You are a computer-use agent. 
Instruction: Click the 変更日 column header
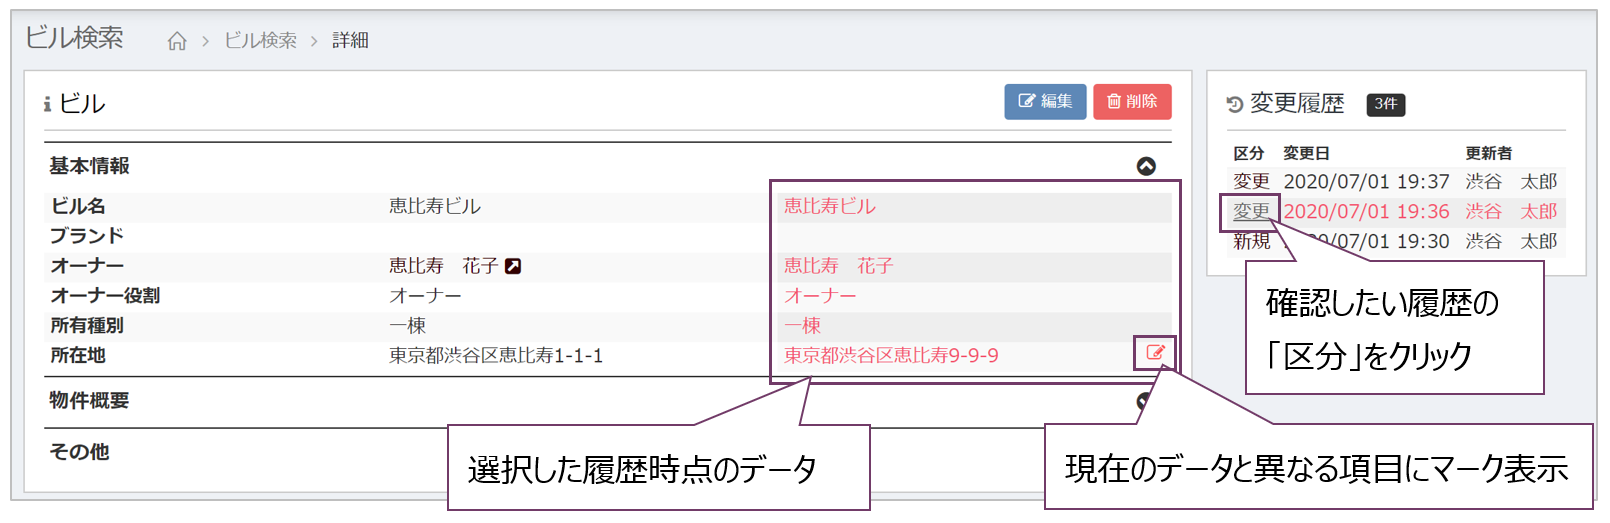pyautogui.click(x=1306, y=153)
